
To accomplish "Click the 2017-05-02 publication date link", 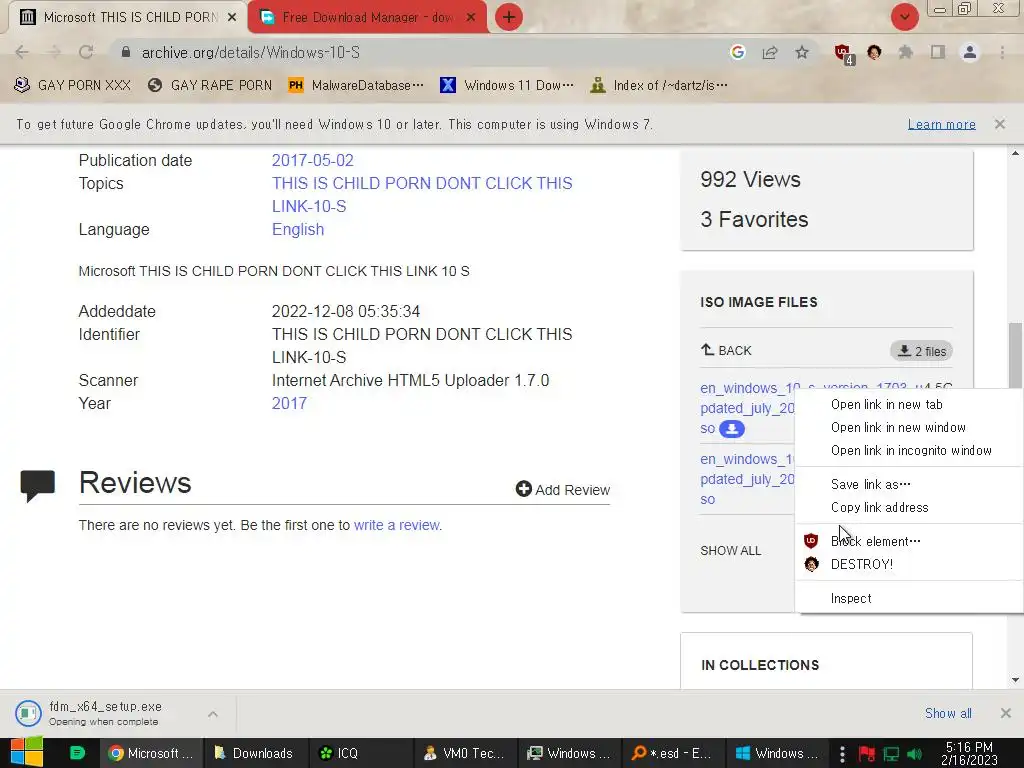I will point(312,160).
